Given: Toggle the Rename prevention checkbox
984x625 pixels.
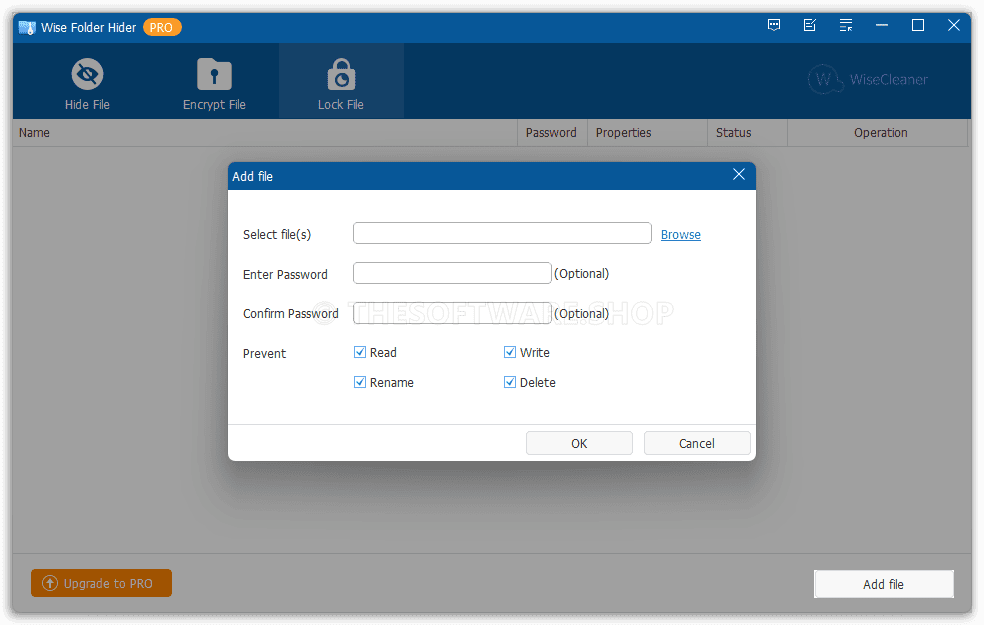Looking at the screenshot, I should [x=360, y=382].
